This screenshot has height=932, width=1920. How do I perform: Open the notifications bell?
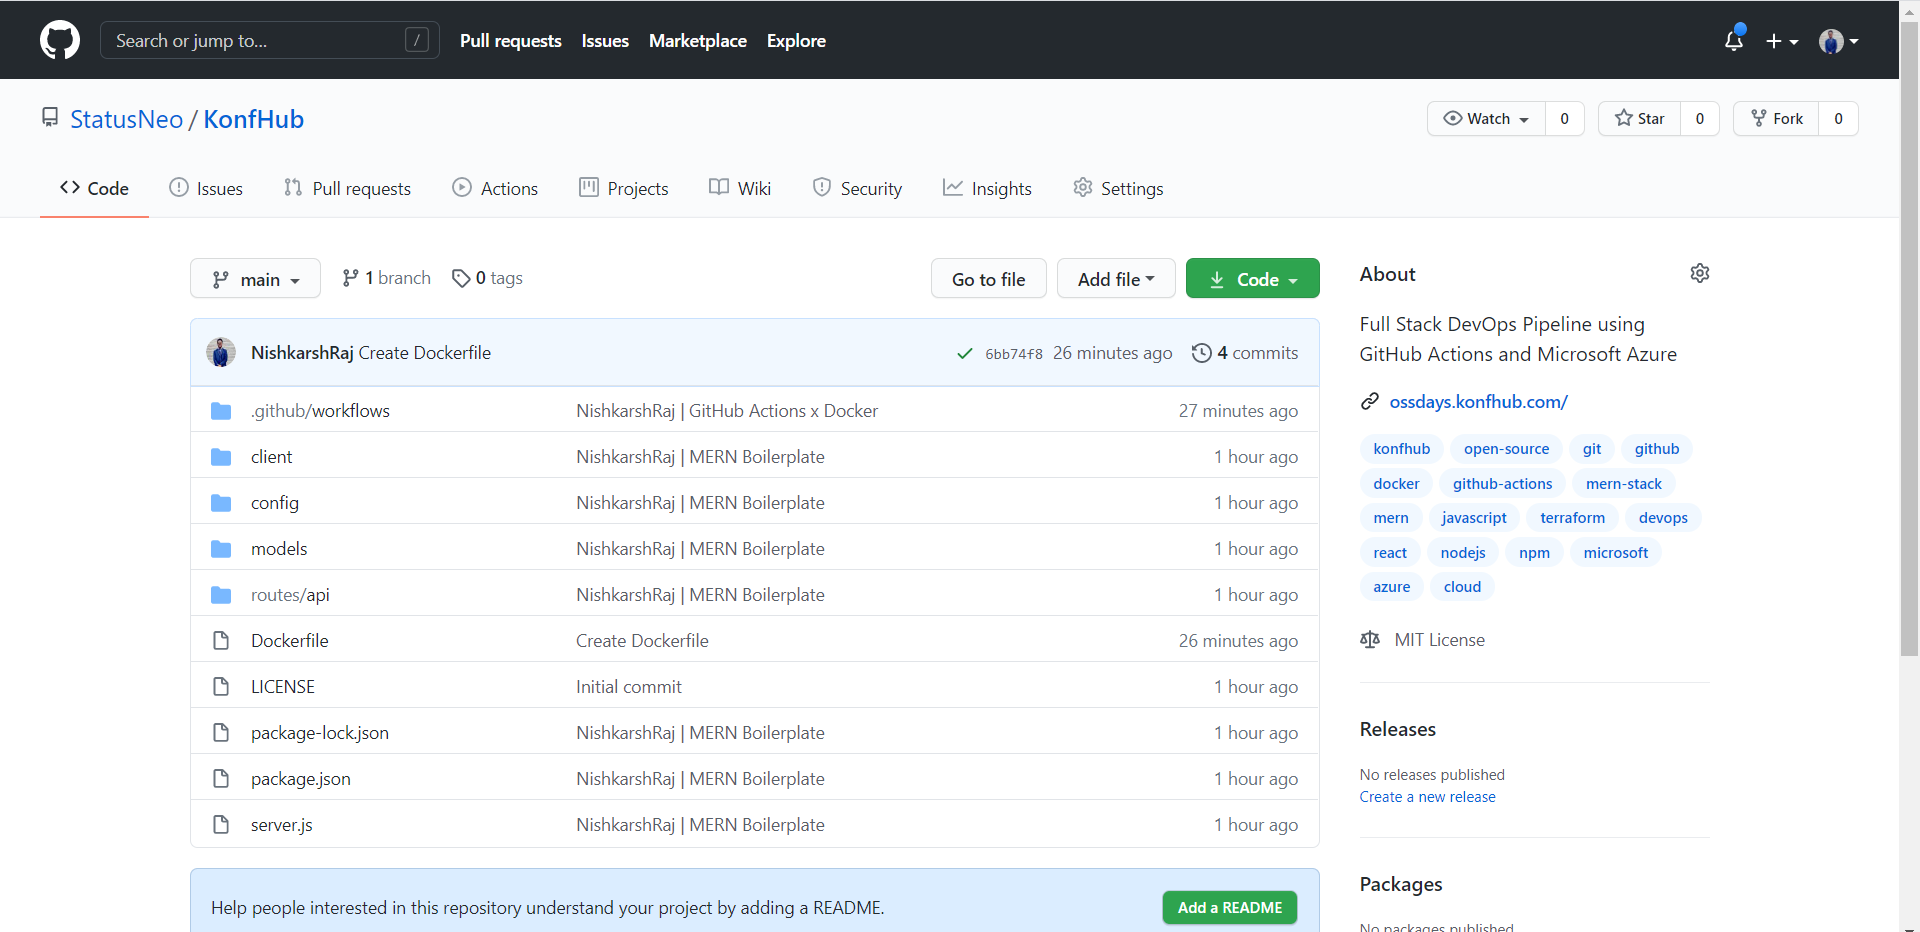click(x=1734, y=40)
